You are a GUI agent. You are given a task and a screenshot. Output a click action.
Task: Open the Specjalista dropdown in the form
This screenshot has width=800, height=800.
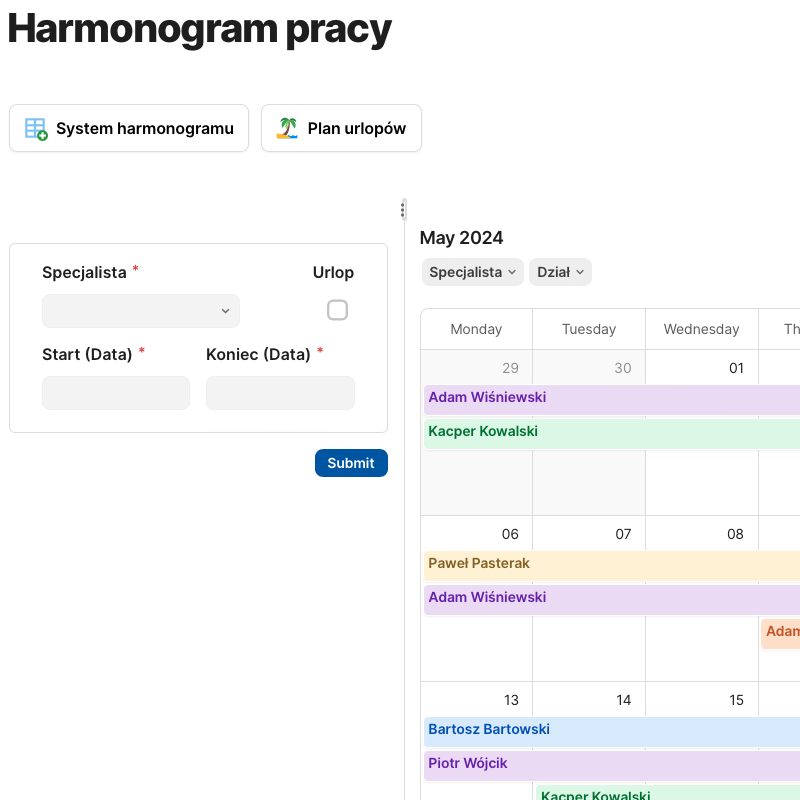point(140,311)
